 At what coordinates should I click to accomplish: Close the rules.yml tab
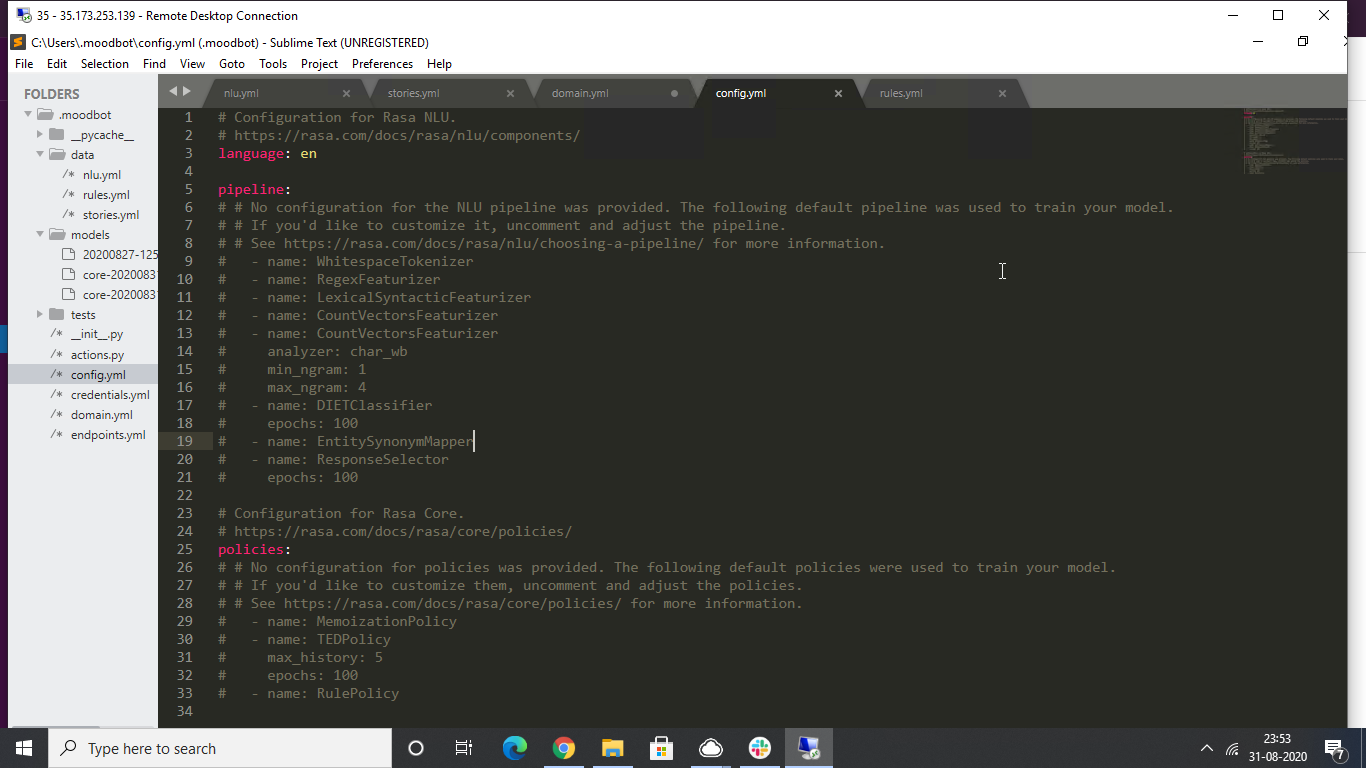(x=1002, y=93)
